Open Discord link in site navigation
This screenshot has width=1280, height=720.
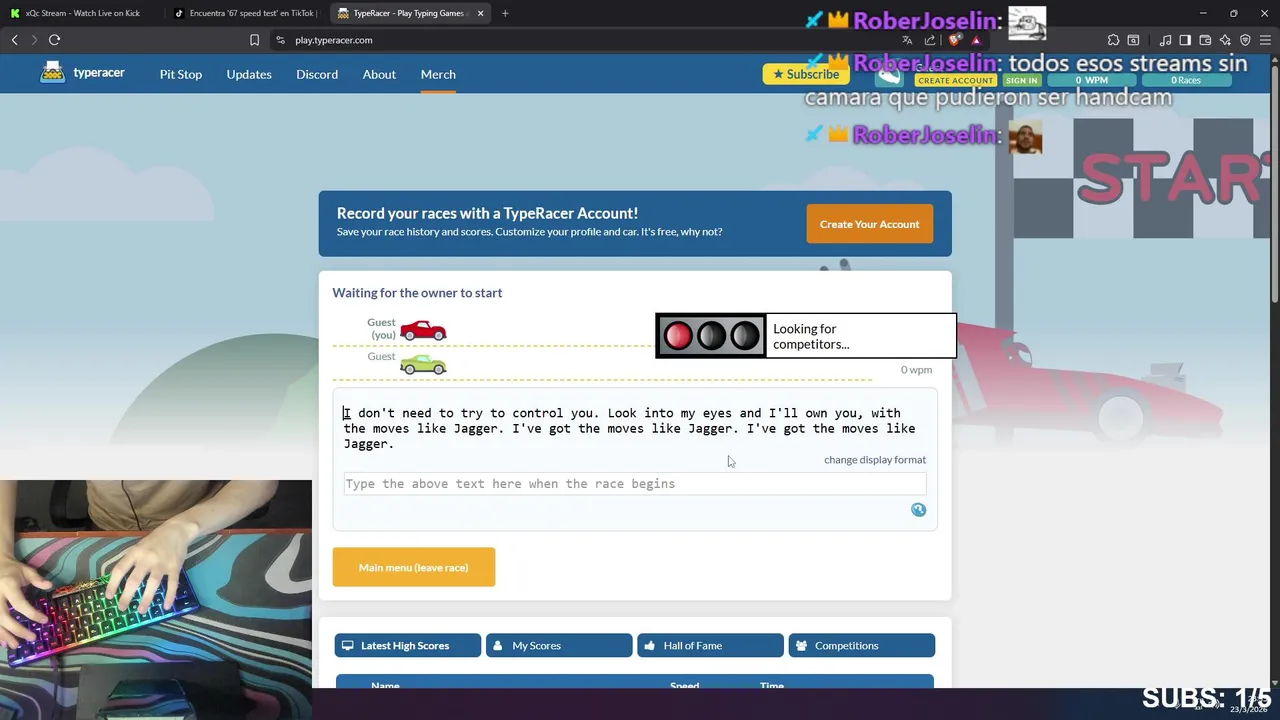pyautogui.click(x=317, y=74)
